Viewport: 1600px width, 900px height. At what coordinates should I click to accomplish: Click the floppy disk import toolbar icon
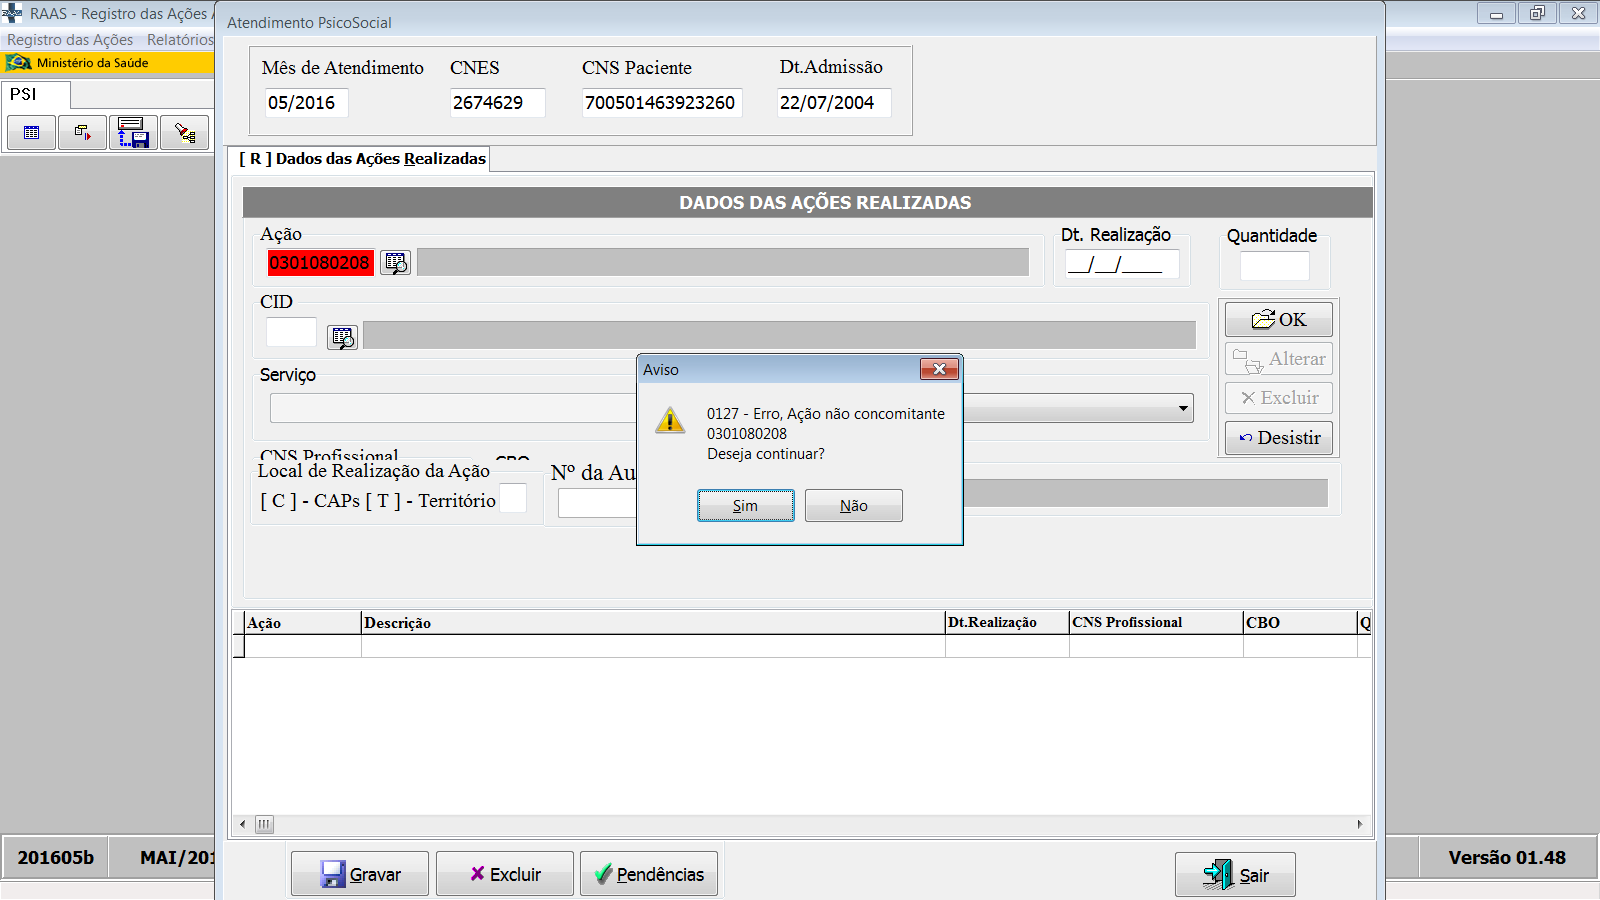tap(133, 133)
